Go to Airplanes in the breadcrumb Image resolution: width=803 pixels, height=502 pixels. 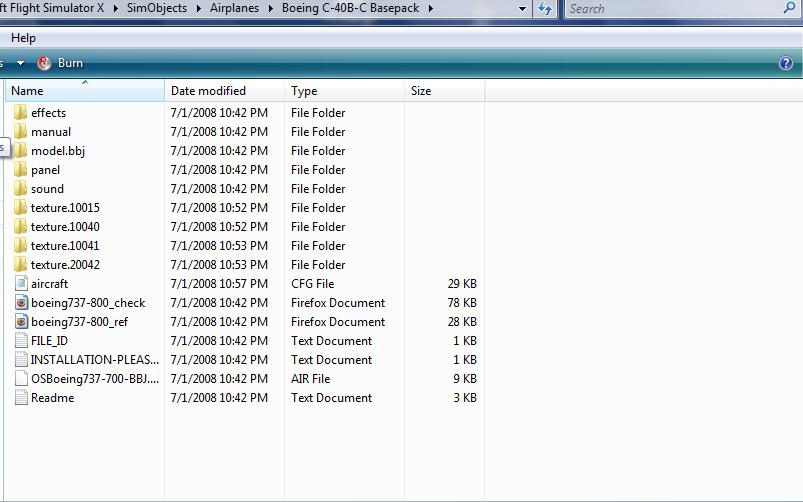(235, 8)
